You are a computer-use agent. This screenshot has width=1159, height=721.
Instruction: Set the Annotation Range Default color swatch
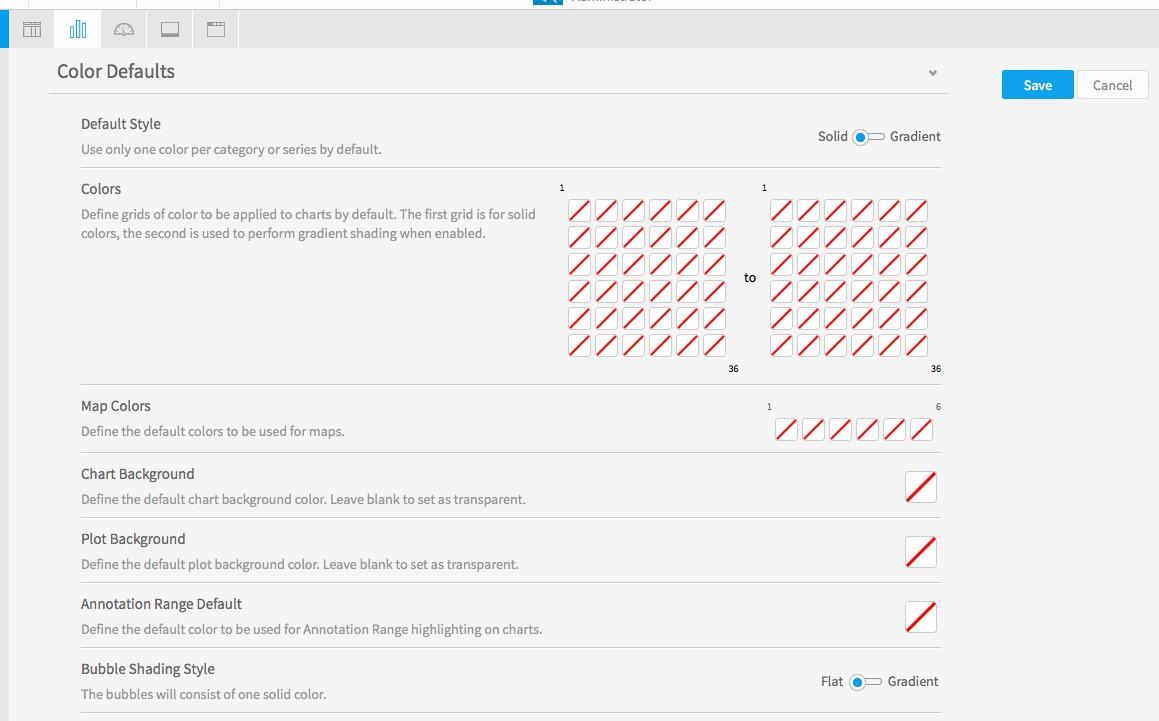click(921, 617)
